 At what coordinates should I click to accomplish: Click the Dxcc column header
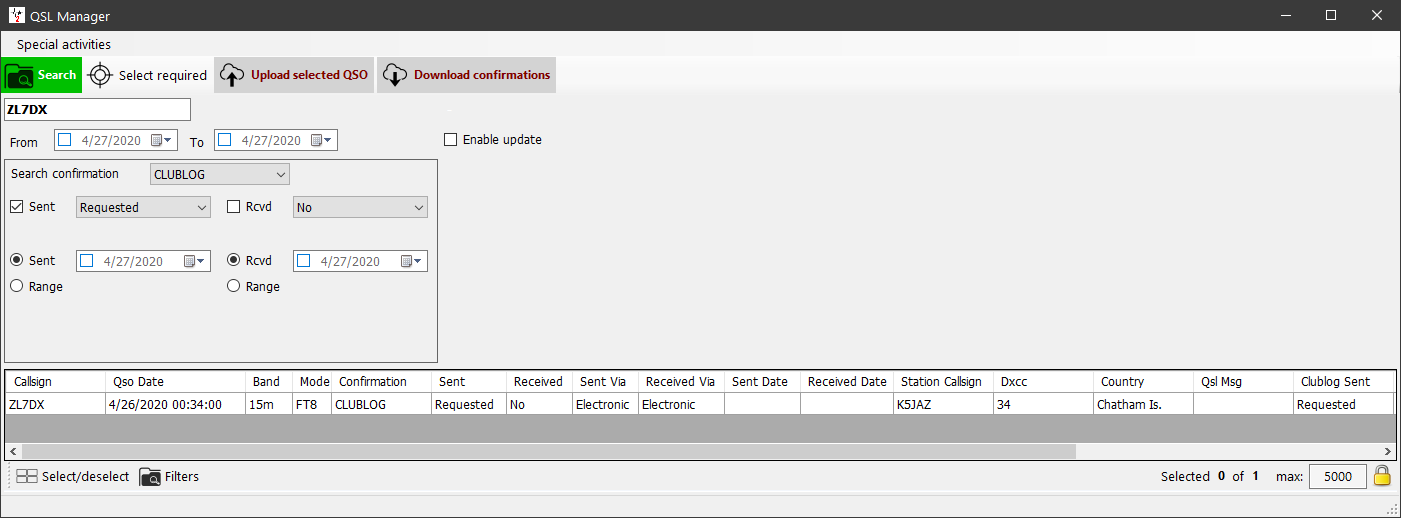pos(1043,381)
